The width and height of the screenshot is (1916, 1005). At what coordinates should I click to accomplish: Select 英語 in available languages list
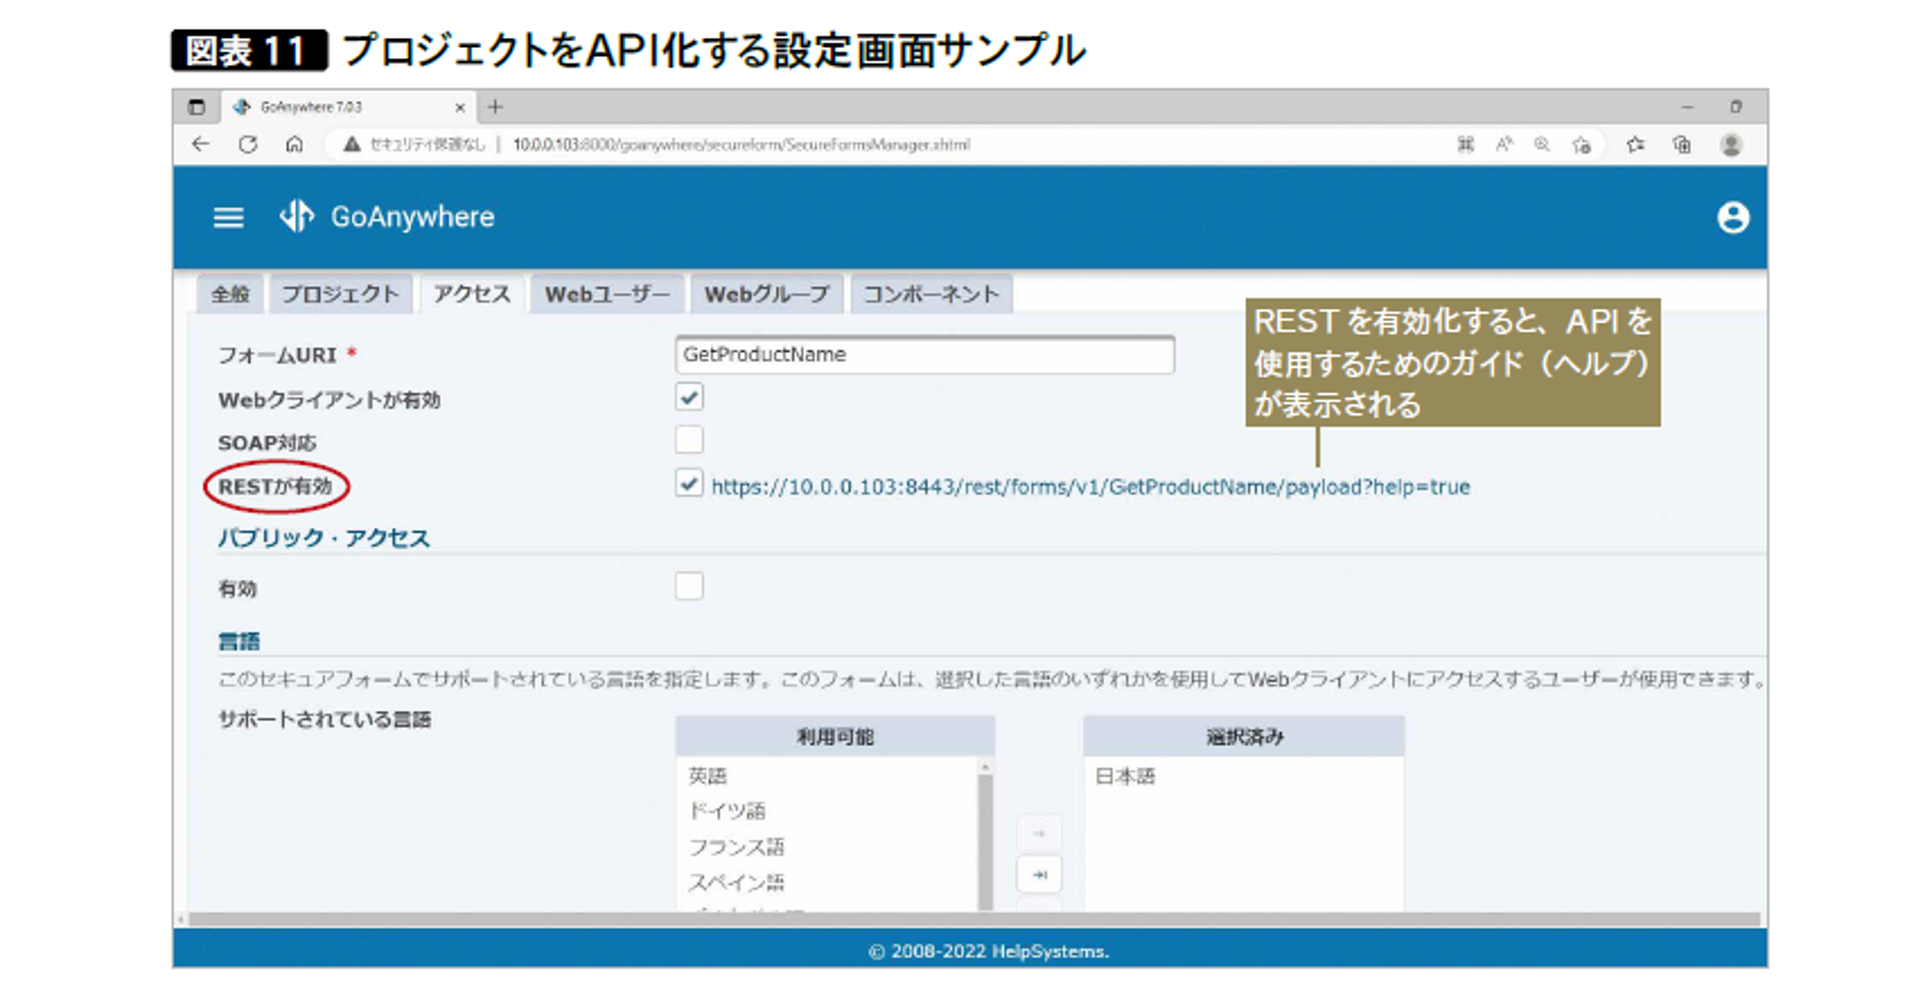pyautogui.click(x=708, y=776)
